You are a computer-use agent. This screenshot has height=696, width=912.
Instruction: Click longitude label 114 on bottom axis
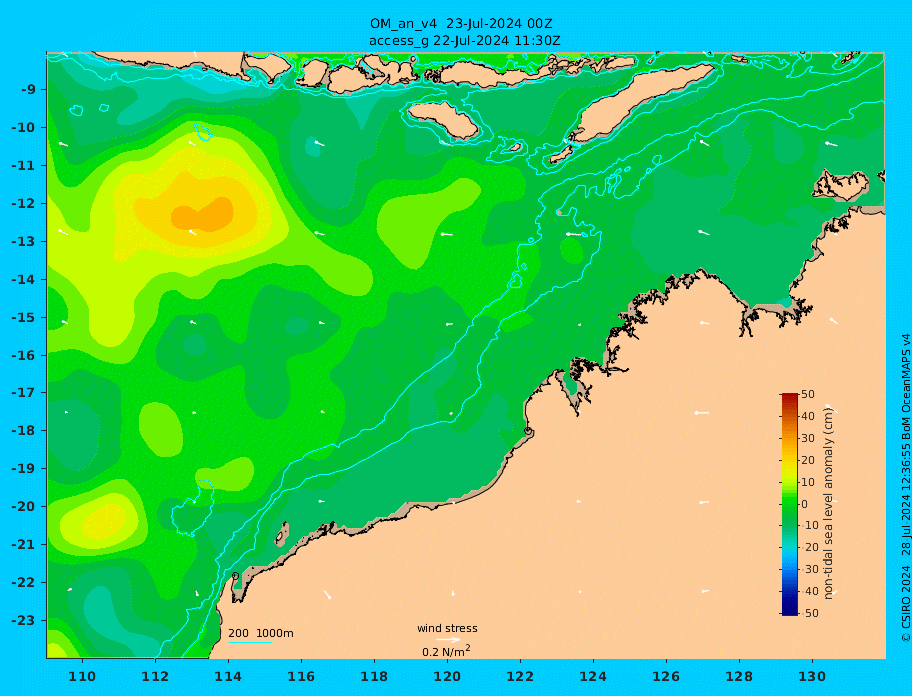[x=228, y=676]
